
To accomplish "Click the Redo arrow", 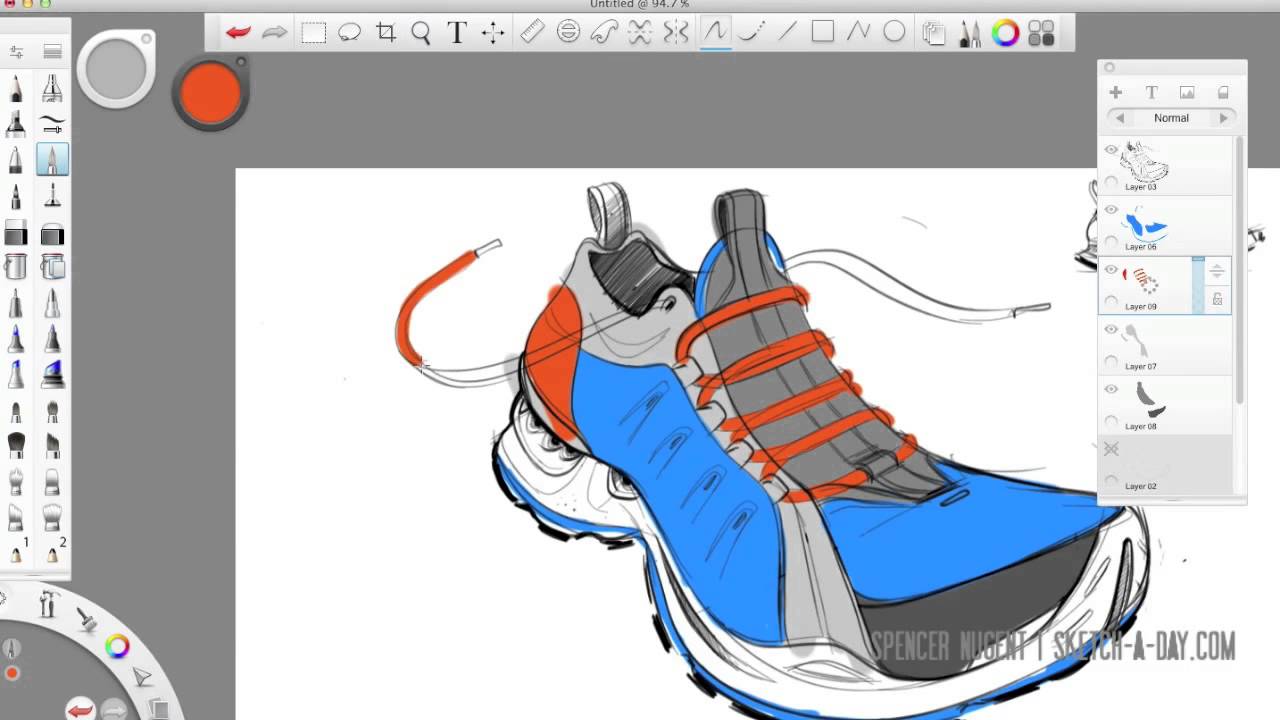I will click(275, 32).
